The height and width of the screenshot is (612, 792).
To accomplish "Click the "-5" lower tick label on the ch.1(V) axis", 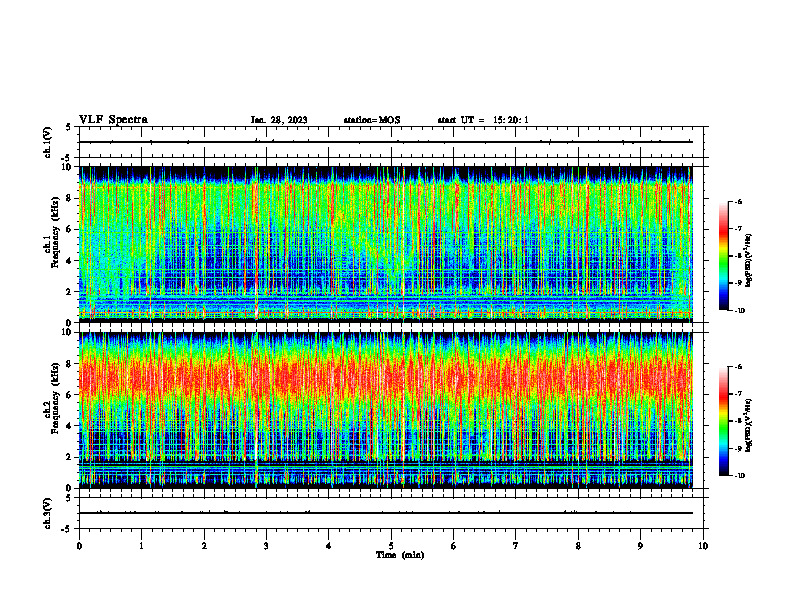I will (68, 158).
